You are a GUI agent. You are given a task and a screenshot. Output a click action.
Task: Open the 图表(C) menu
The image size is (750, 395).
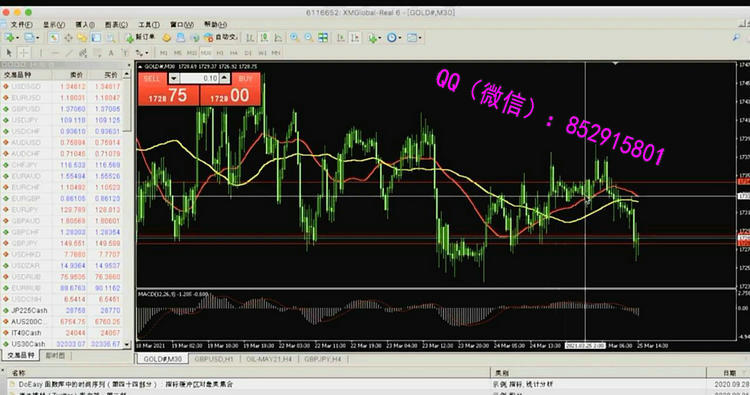pos(116,24)
